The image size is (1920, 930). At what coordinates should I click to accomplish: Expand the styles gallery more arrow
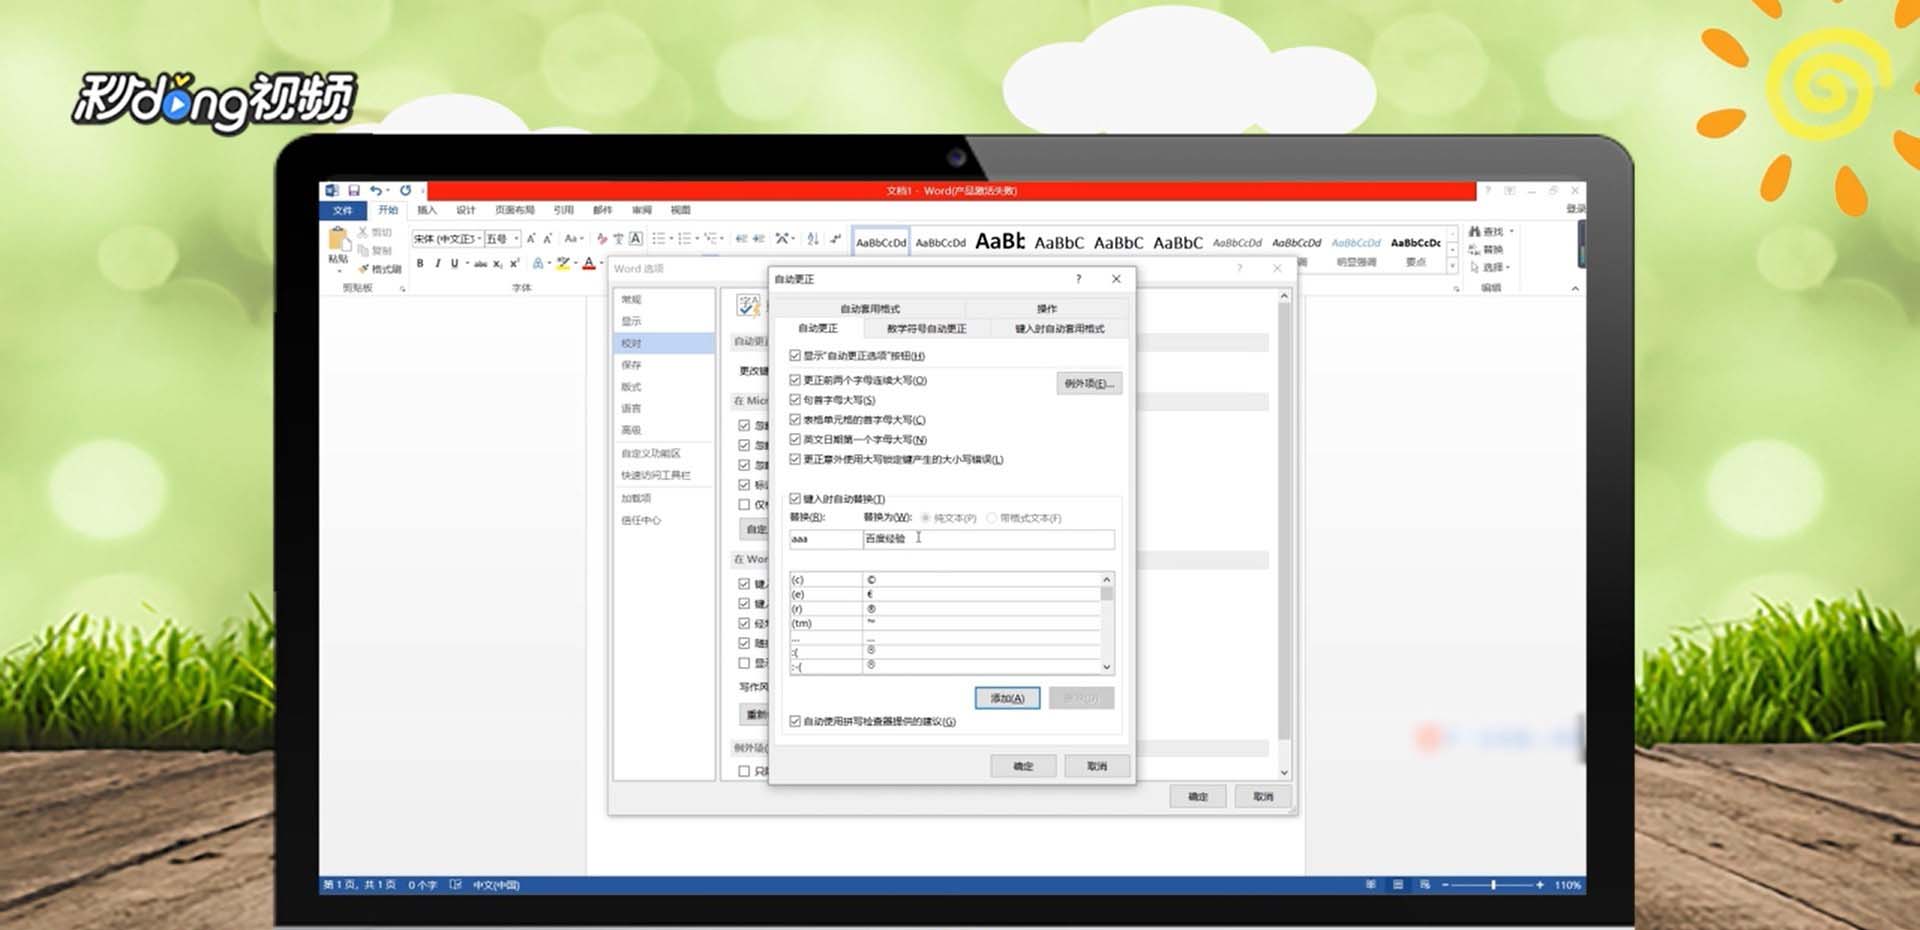click(x=1453, y=266)
